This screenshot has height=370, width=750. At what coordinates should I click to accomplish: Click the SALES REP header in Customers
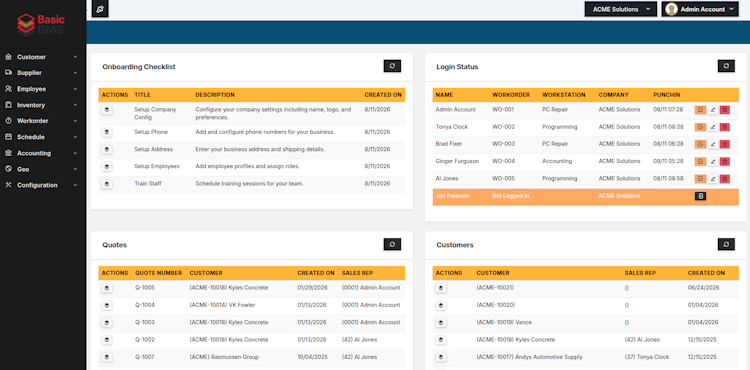pyautogui.click(x=640, y=273)
